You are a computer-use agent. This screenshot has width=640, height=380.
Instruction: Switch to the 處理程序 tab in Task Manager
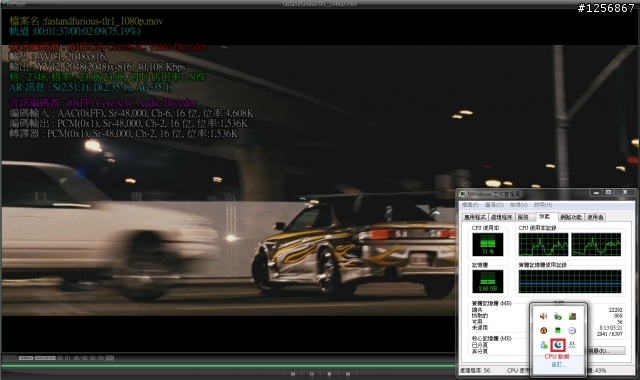[502, 217]
